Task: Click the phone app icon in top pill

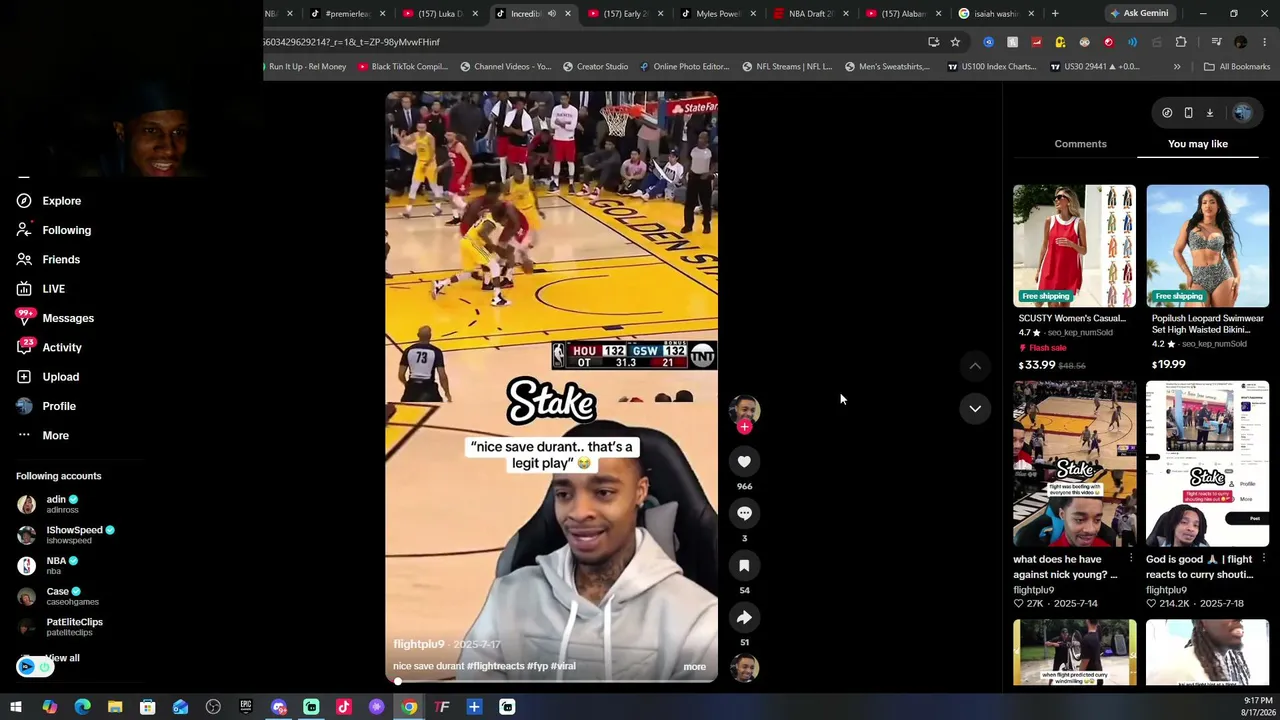Action: pyautogui.click(x=1188, y=113)
